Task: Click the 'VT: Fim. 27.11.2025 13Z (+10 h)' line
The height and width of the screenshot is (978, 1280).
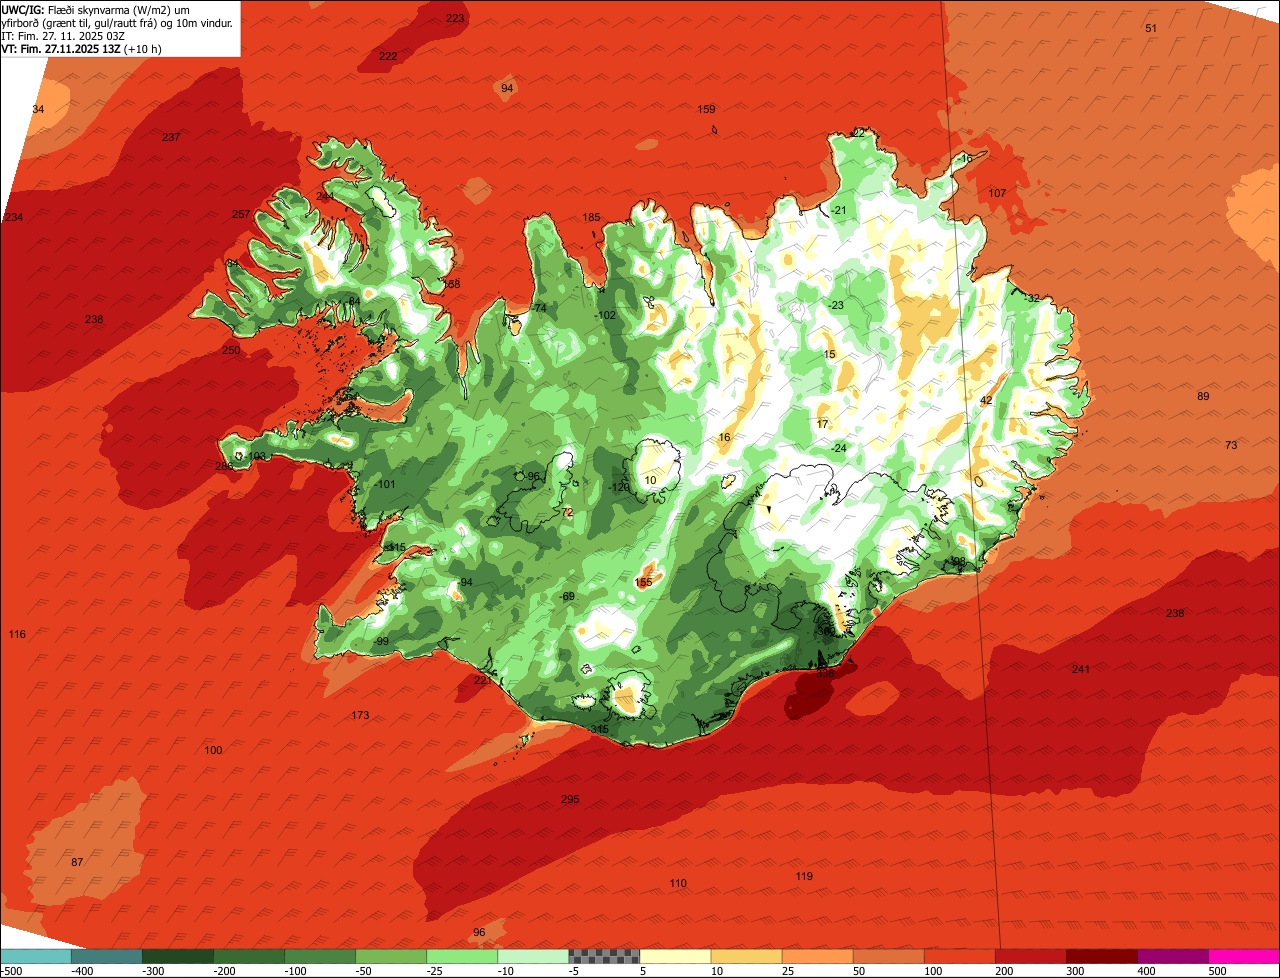Action: 82,48
